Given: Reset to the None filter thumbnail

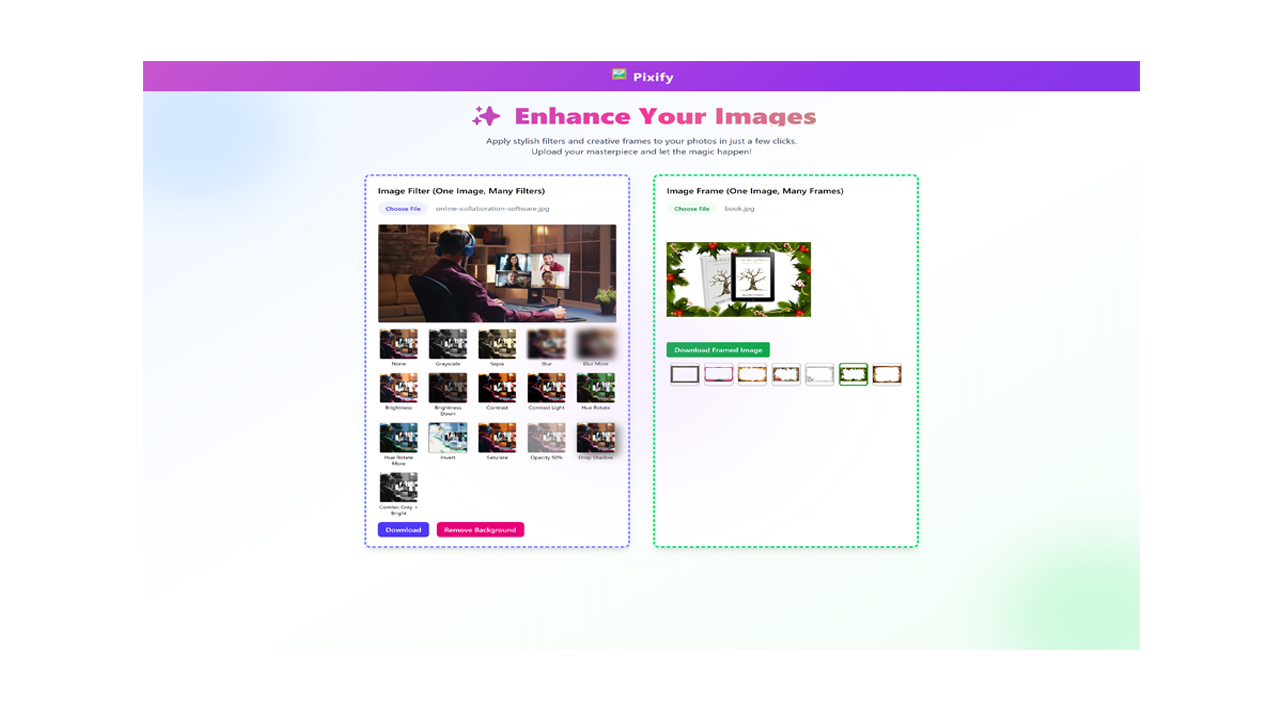Looking at the screenshot, I should 398,344.
